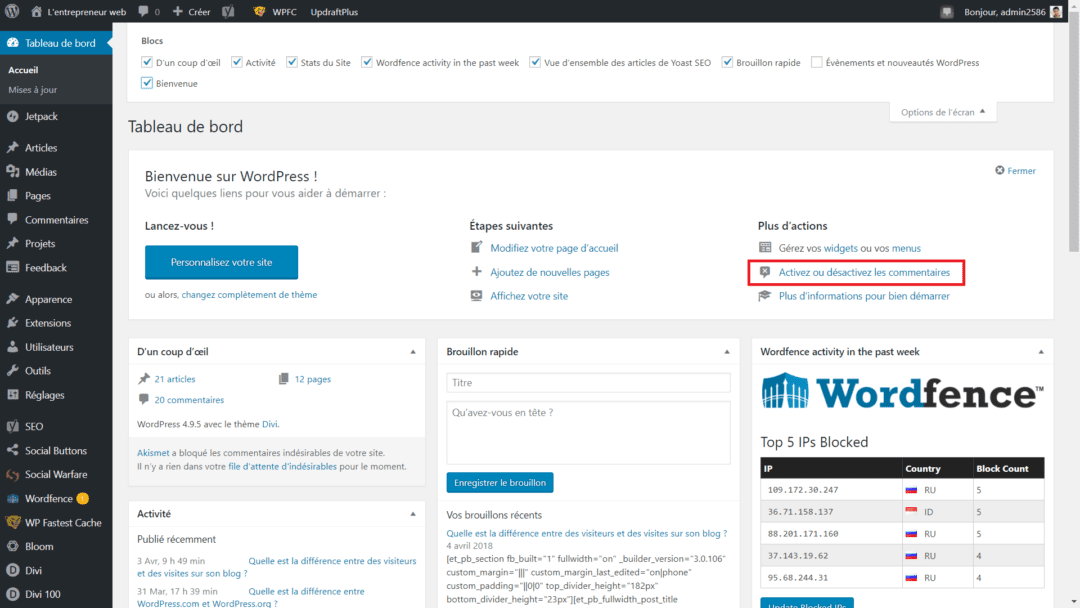Click the Wordfence sidebar icon
Viewport: 1080px width, 608px height.
pos(12,499)
